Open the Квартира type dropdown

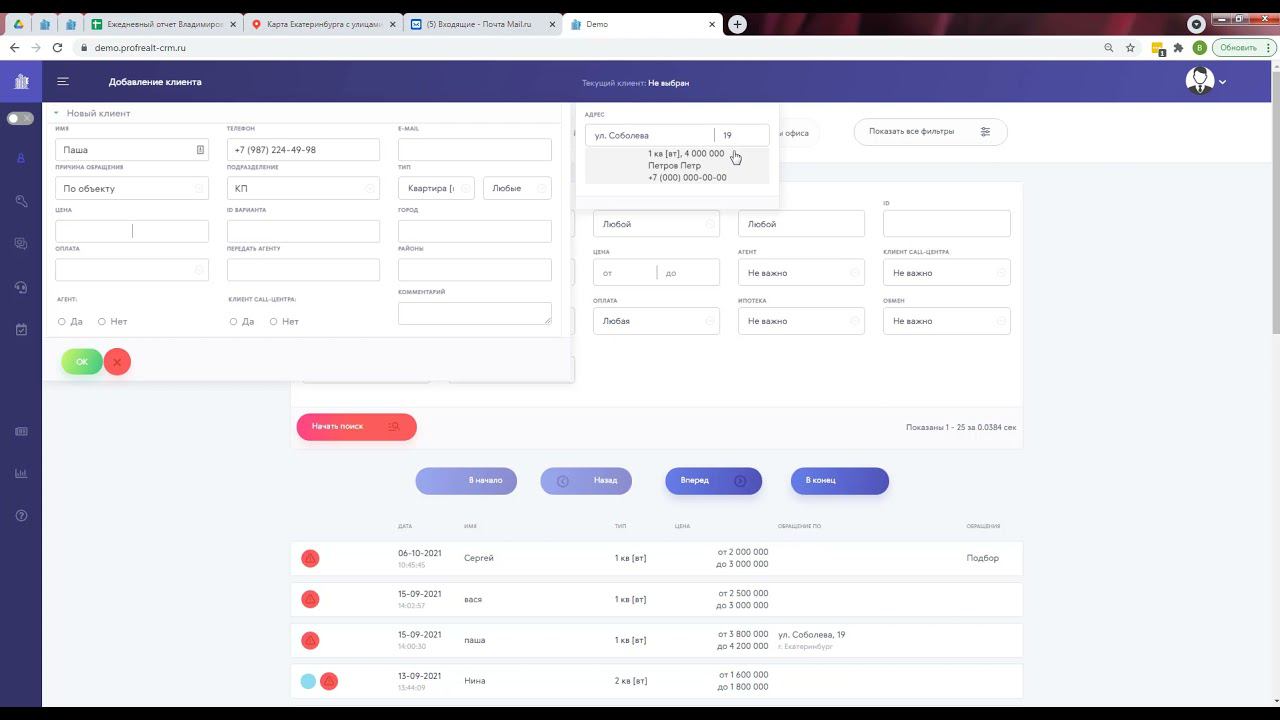(436, 188)
